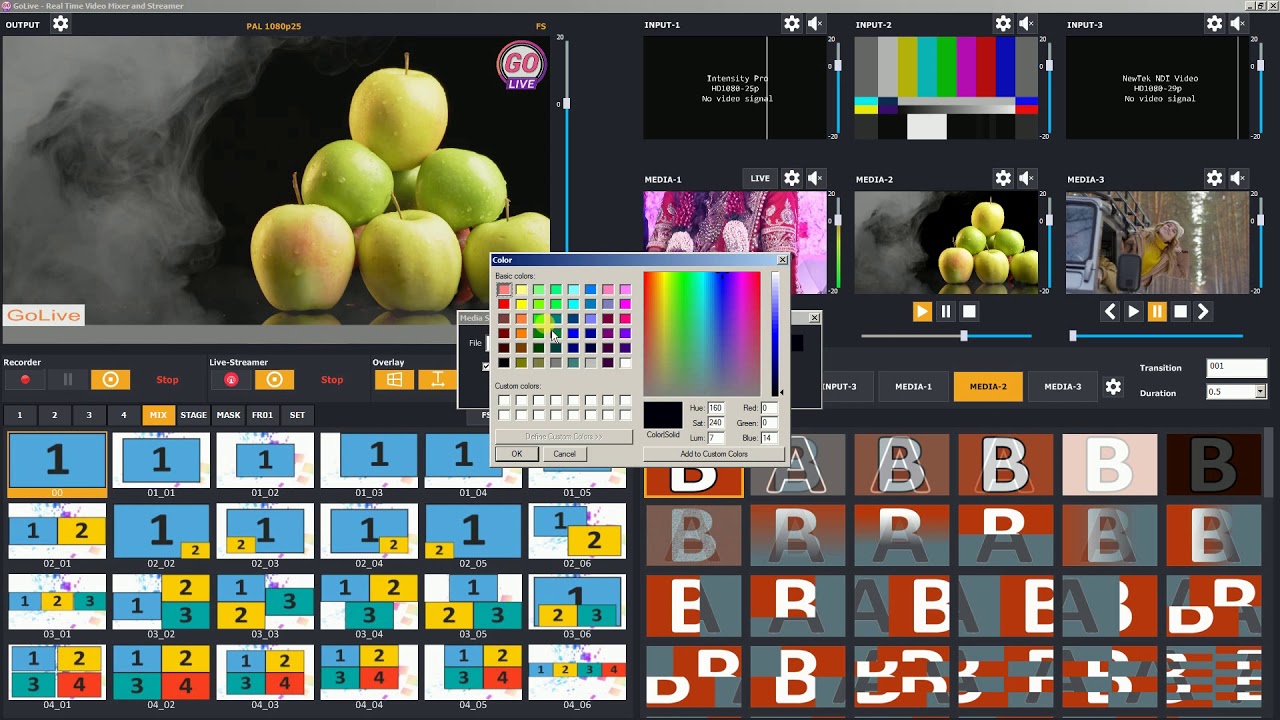Switch to layout tab 4
This screenshot has width=1280, height=720.
tap(123, 415)
